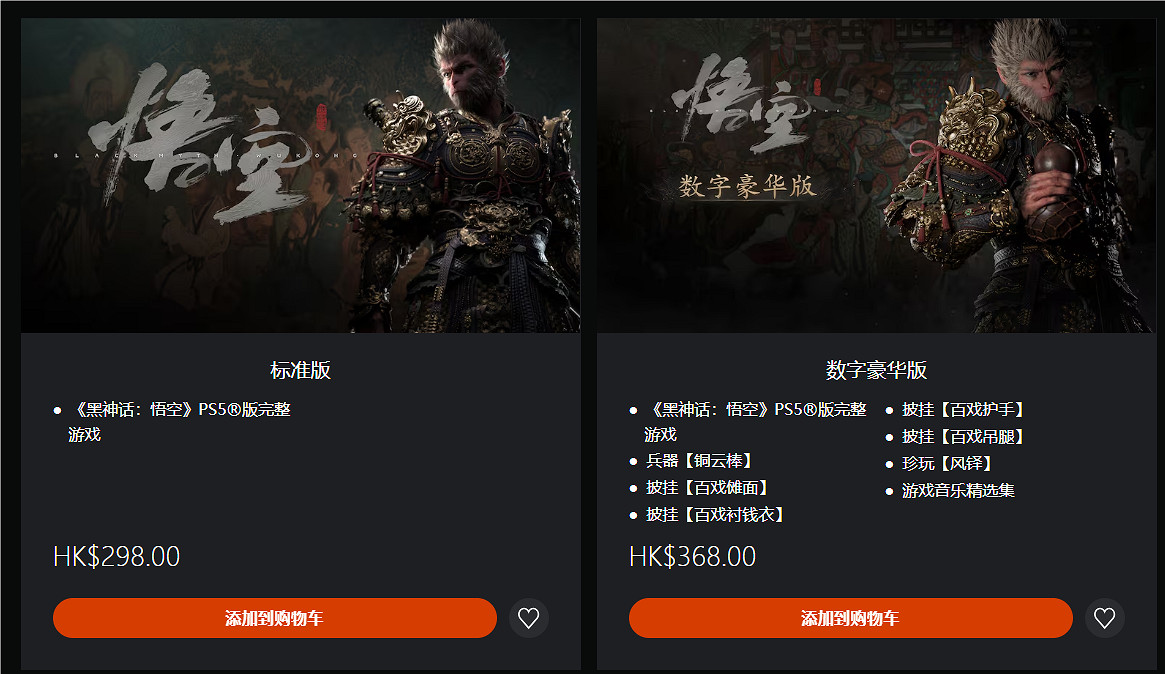Click the deluxe edition PS5 full game text
The height and width of the screenshot is (674, 1165).
756,421
